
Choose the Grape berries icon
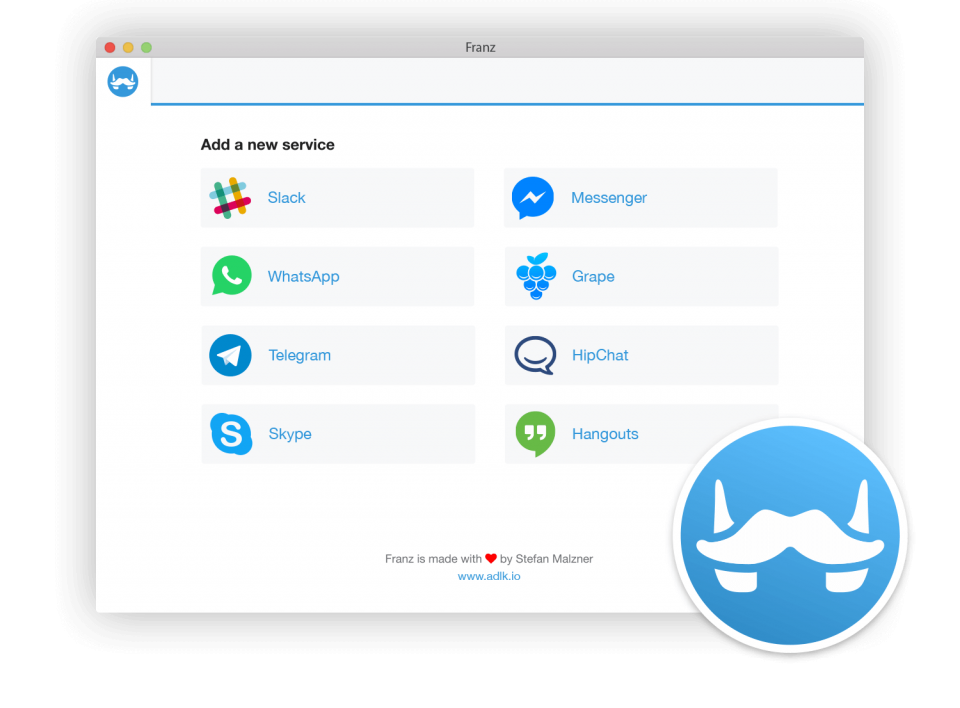pyautogui.click(x=536, y=277)
